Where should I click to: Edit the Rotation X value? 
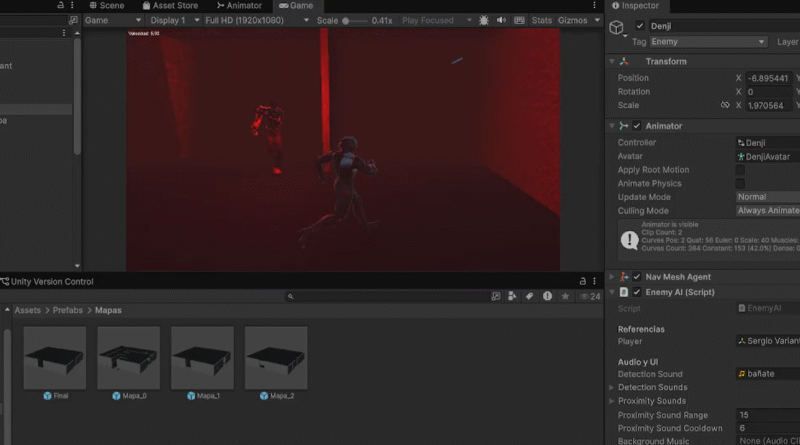pyautogui.click(x=769, y=92)
